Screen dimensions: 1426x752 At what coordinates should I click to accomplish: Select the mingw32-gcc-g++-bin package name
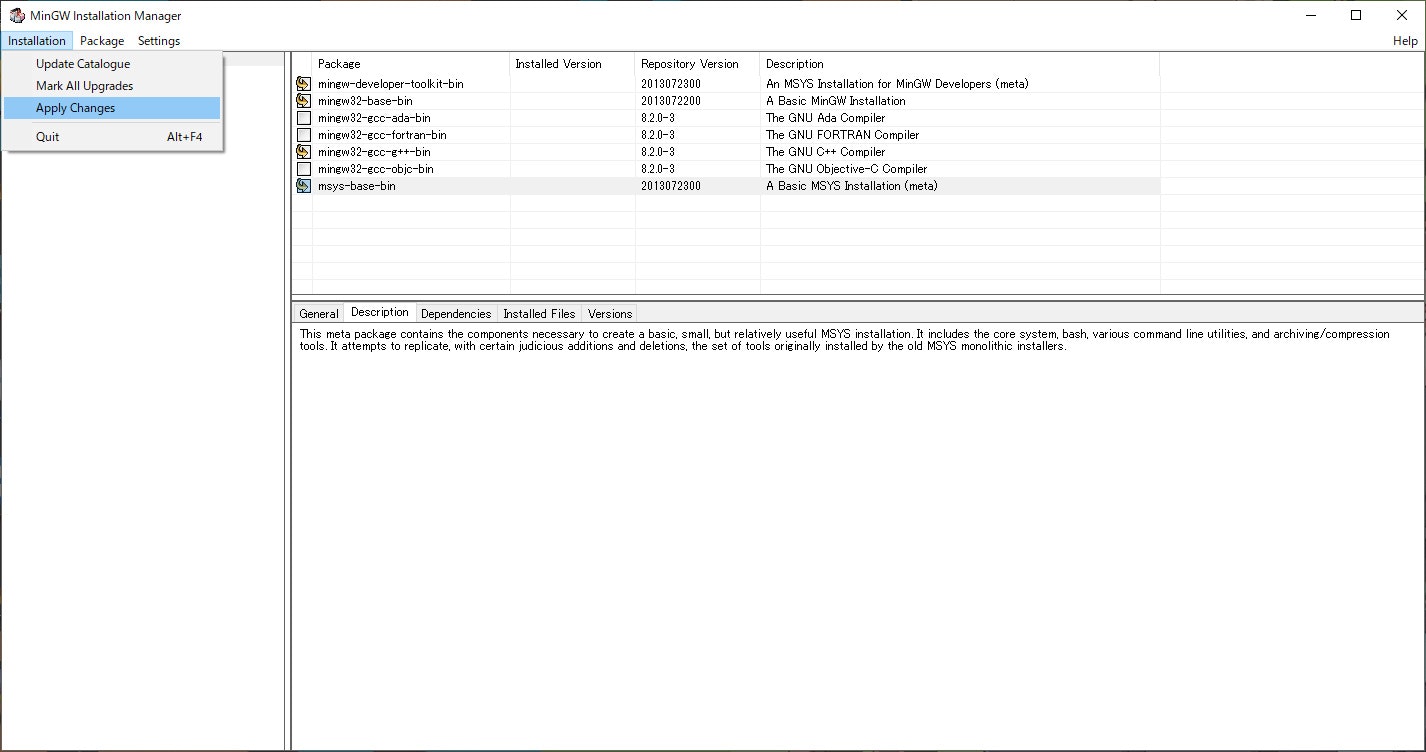point(374,152)
